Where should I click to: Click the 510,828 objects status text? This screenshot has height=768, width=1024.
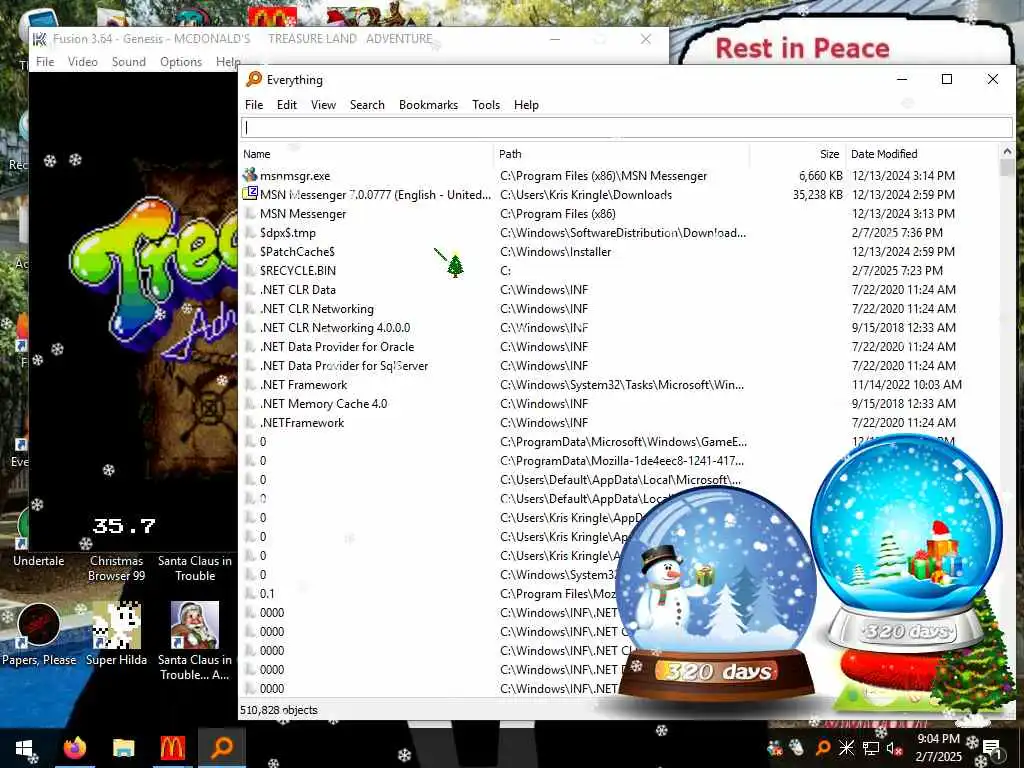coord(279,710)
